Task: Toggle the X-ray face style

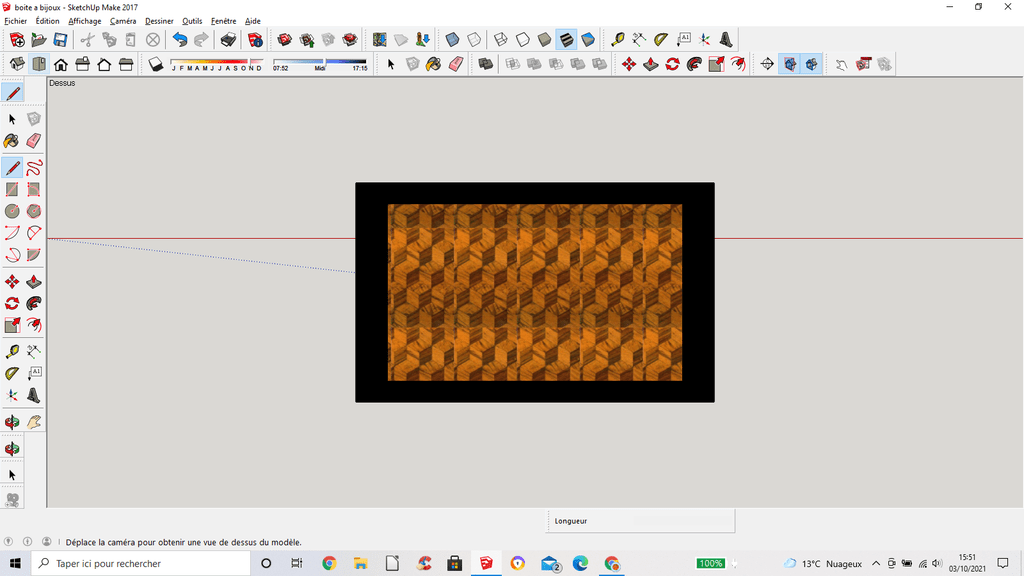Action: tap(452, 40)
